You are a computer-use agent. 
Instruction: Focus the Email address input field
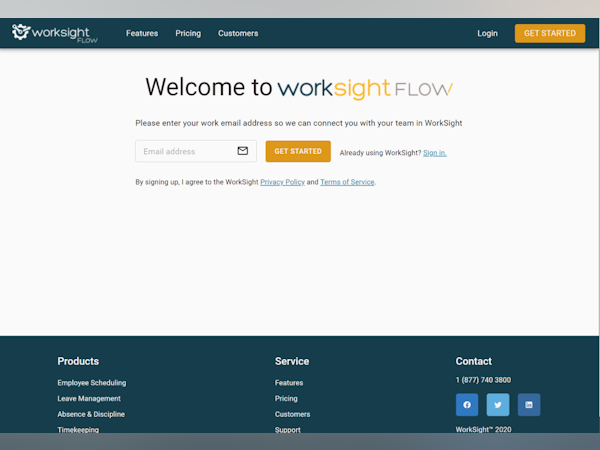coord(196,151)
